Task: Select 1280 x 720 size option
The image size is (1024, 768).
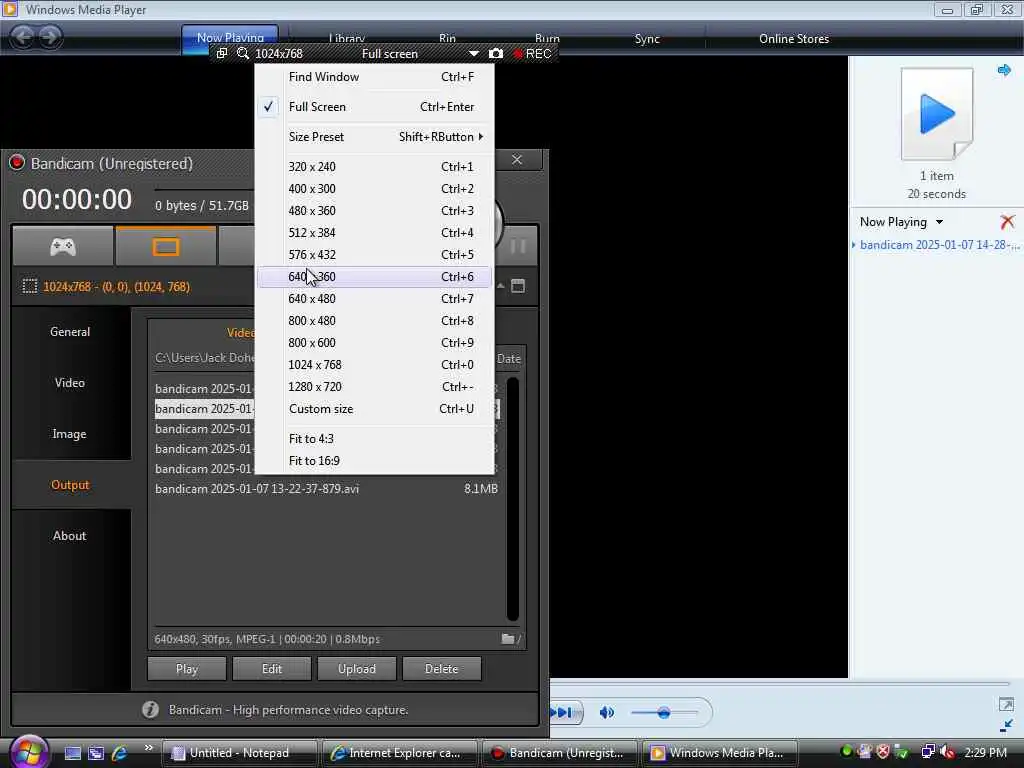Action: tap(374, 387)
